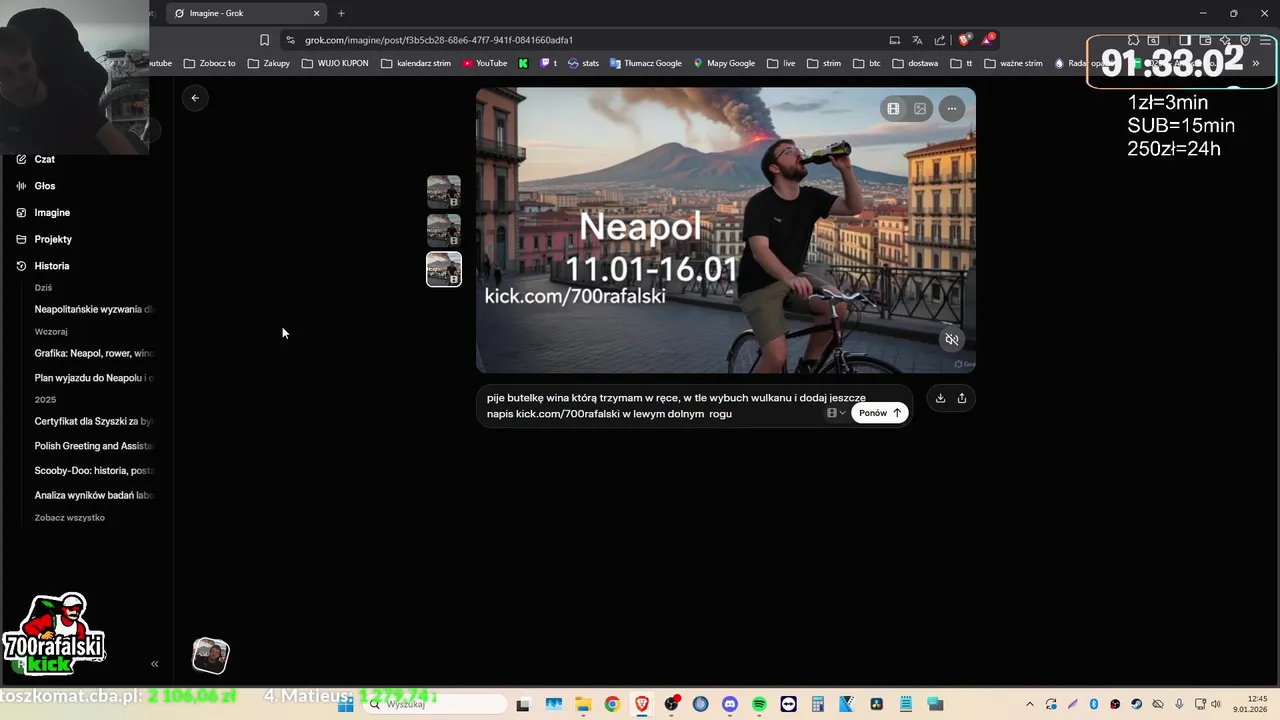Viewport: 1280px width, 720px height.
Task: Share the generated post
Action: coord(962,398)
